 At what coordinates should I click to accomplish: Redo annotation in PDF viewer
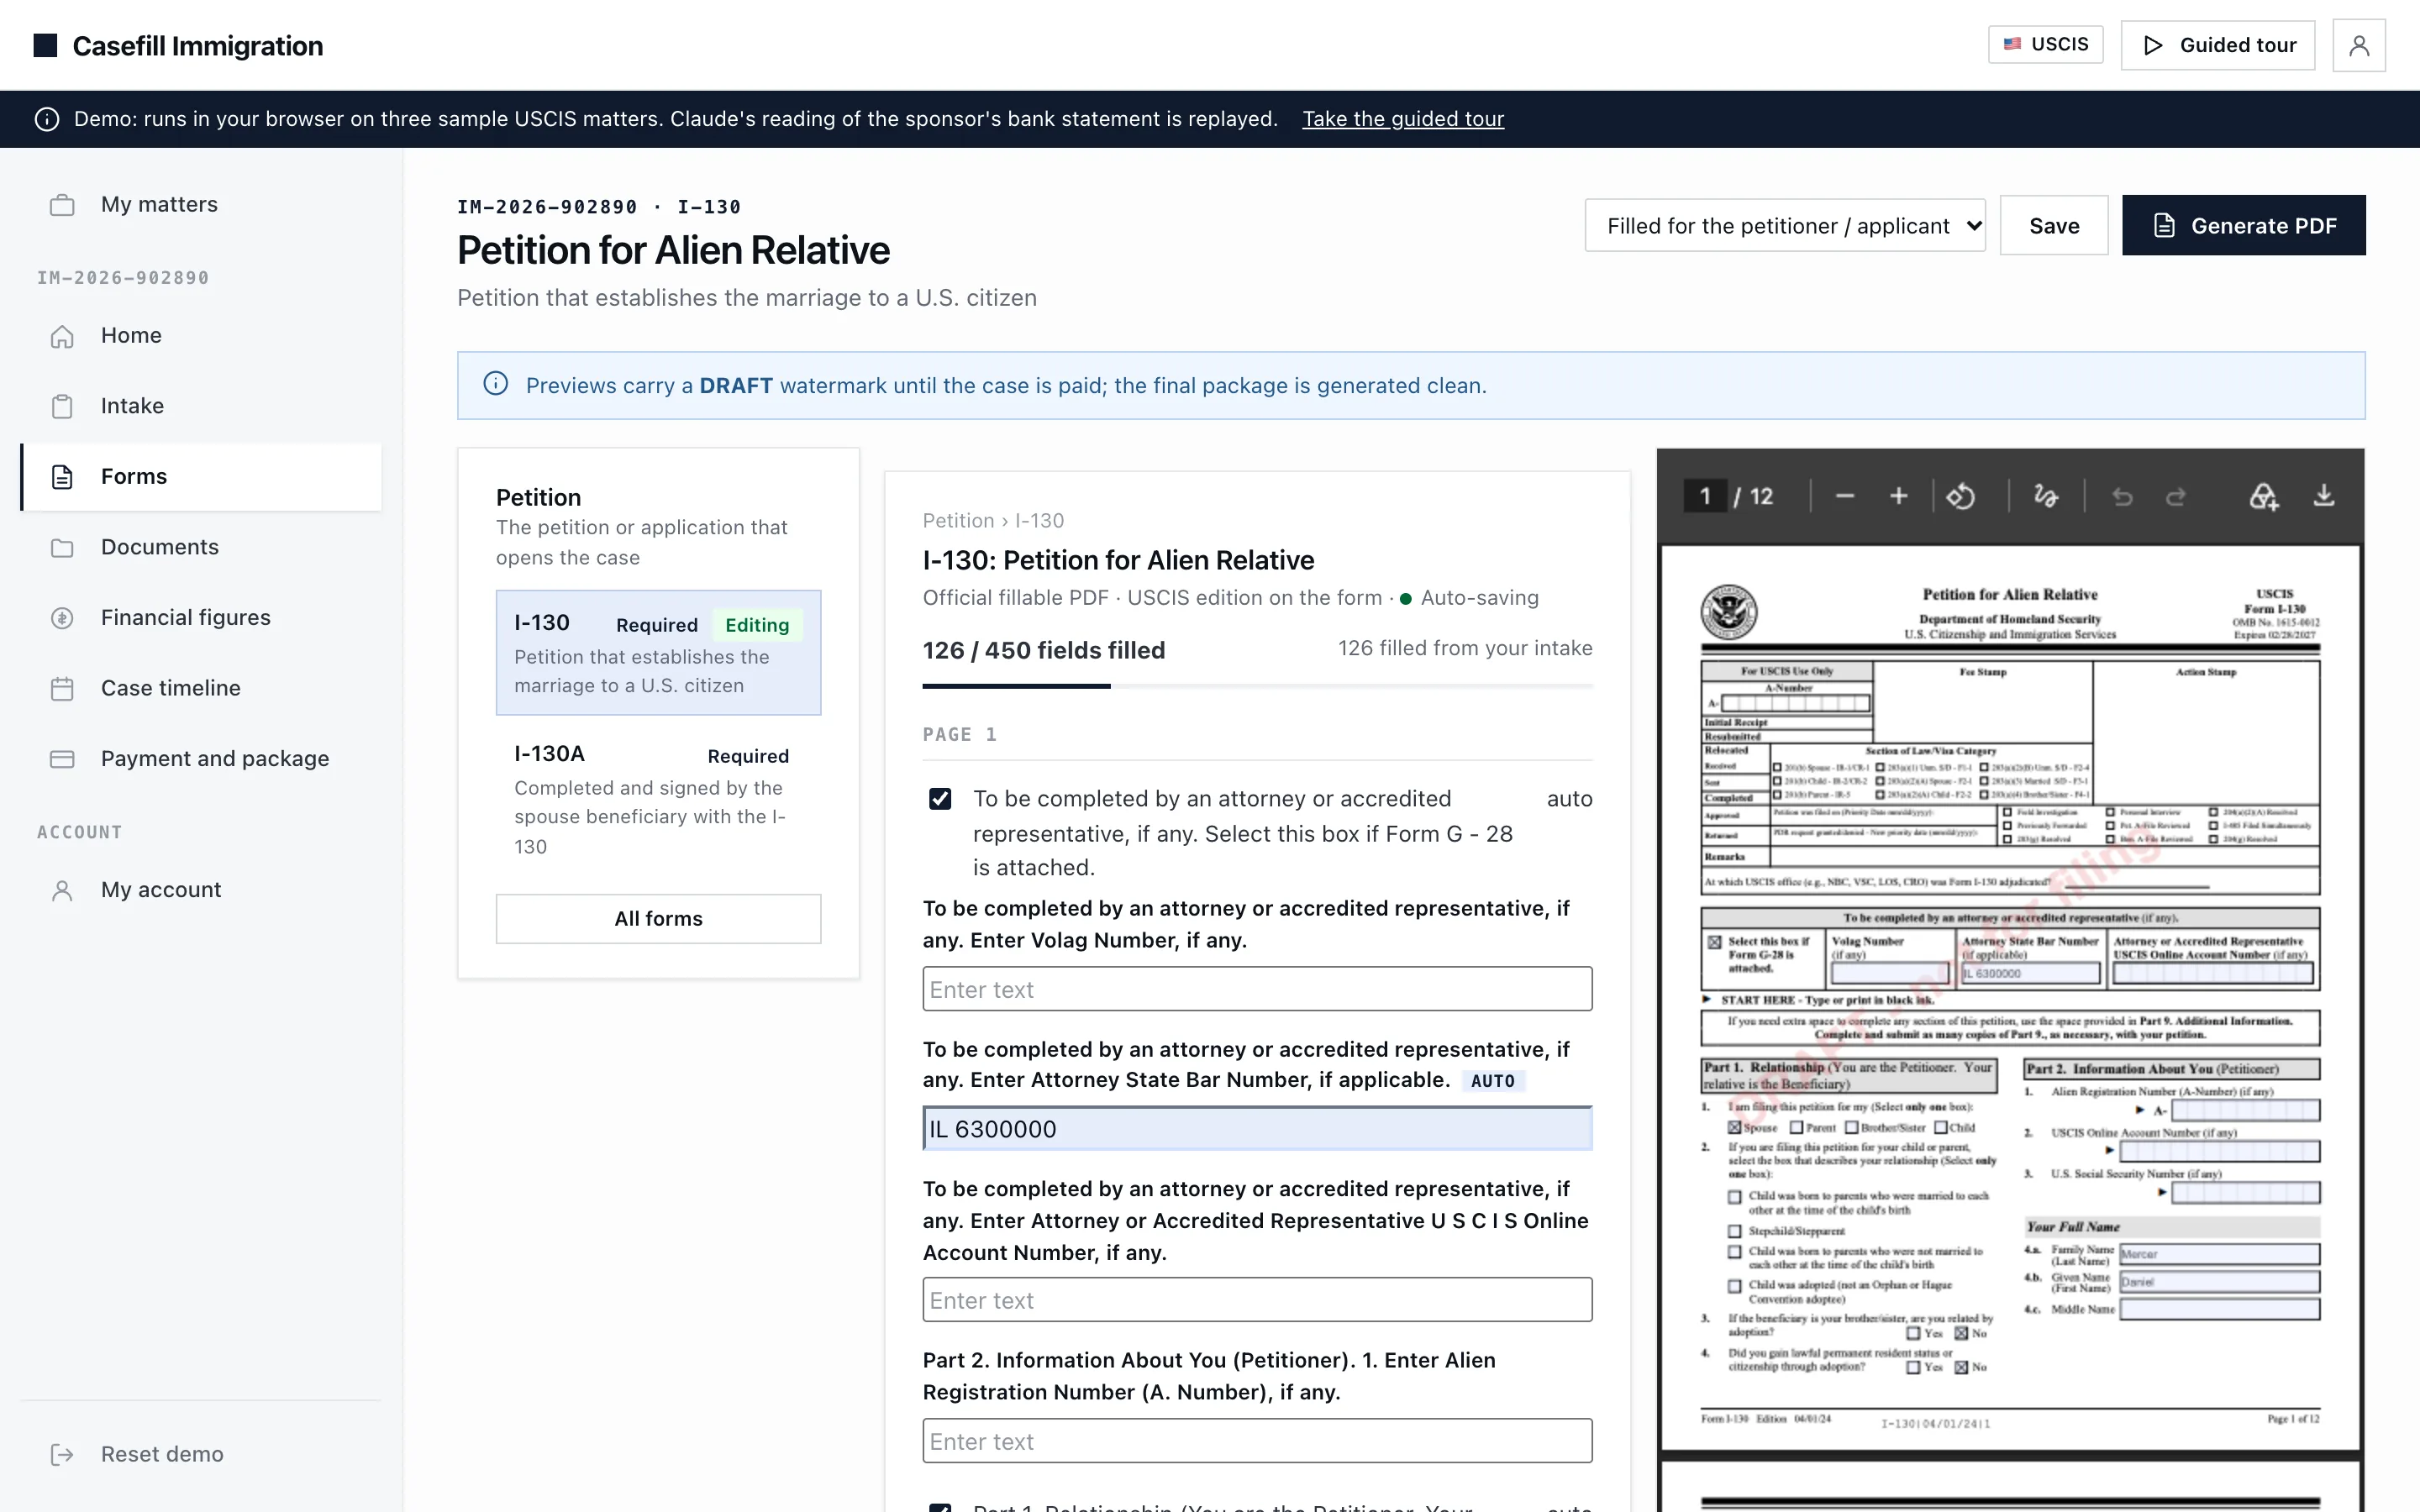click(2176, 496)
